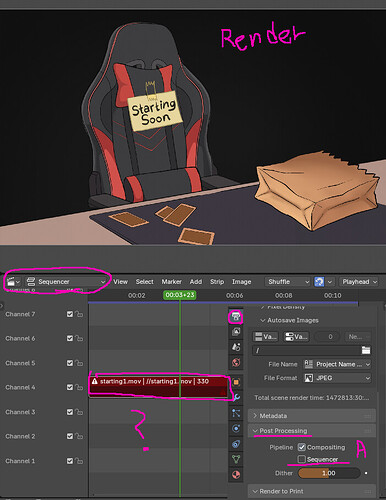The image size is (386, 500).
Task: Open the Select menu
Action: click(x=144, y=282)
